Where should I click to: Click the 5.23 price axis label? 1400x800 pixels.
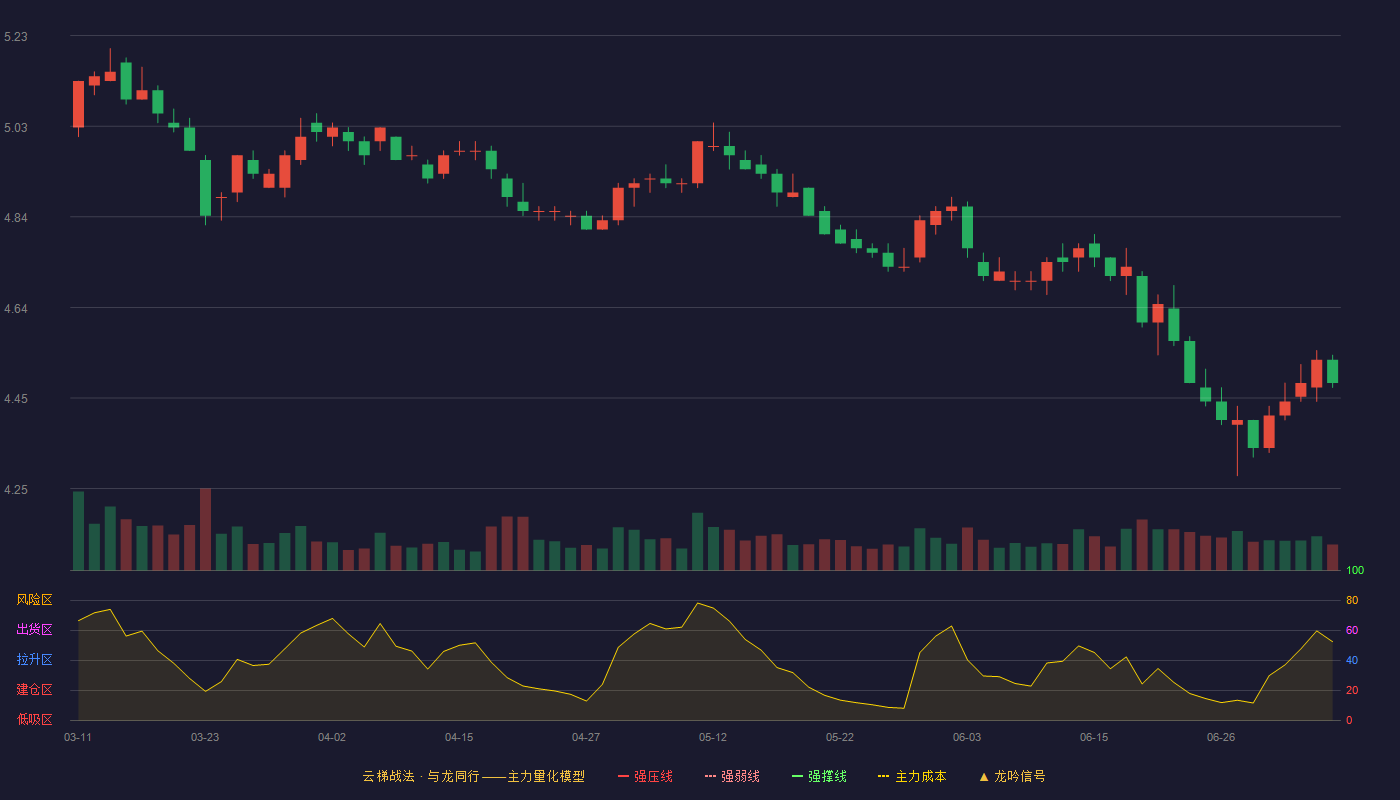click(16, 37)
